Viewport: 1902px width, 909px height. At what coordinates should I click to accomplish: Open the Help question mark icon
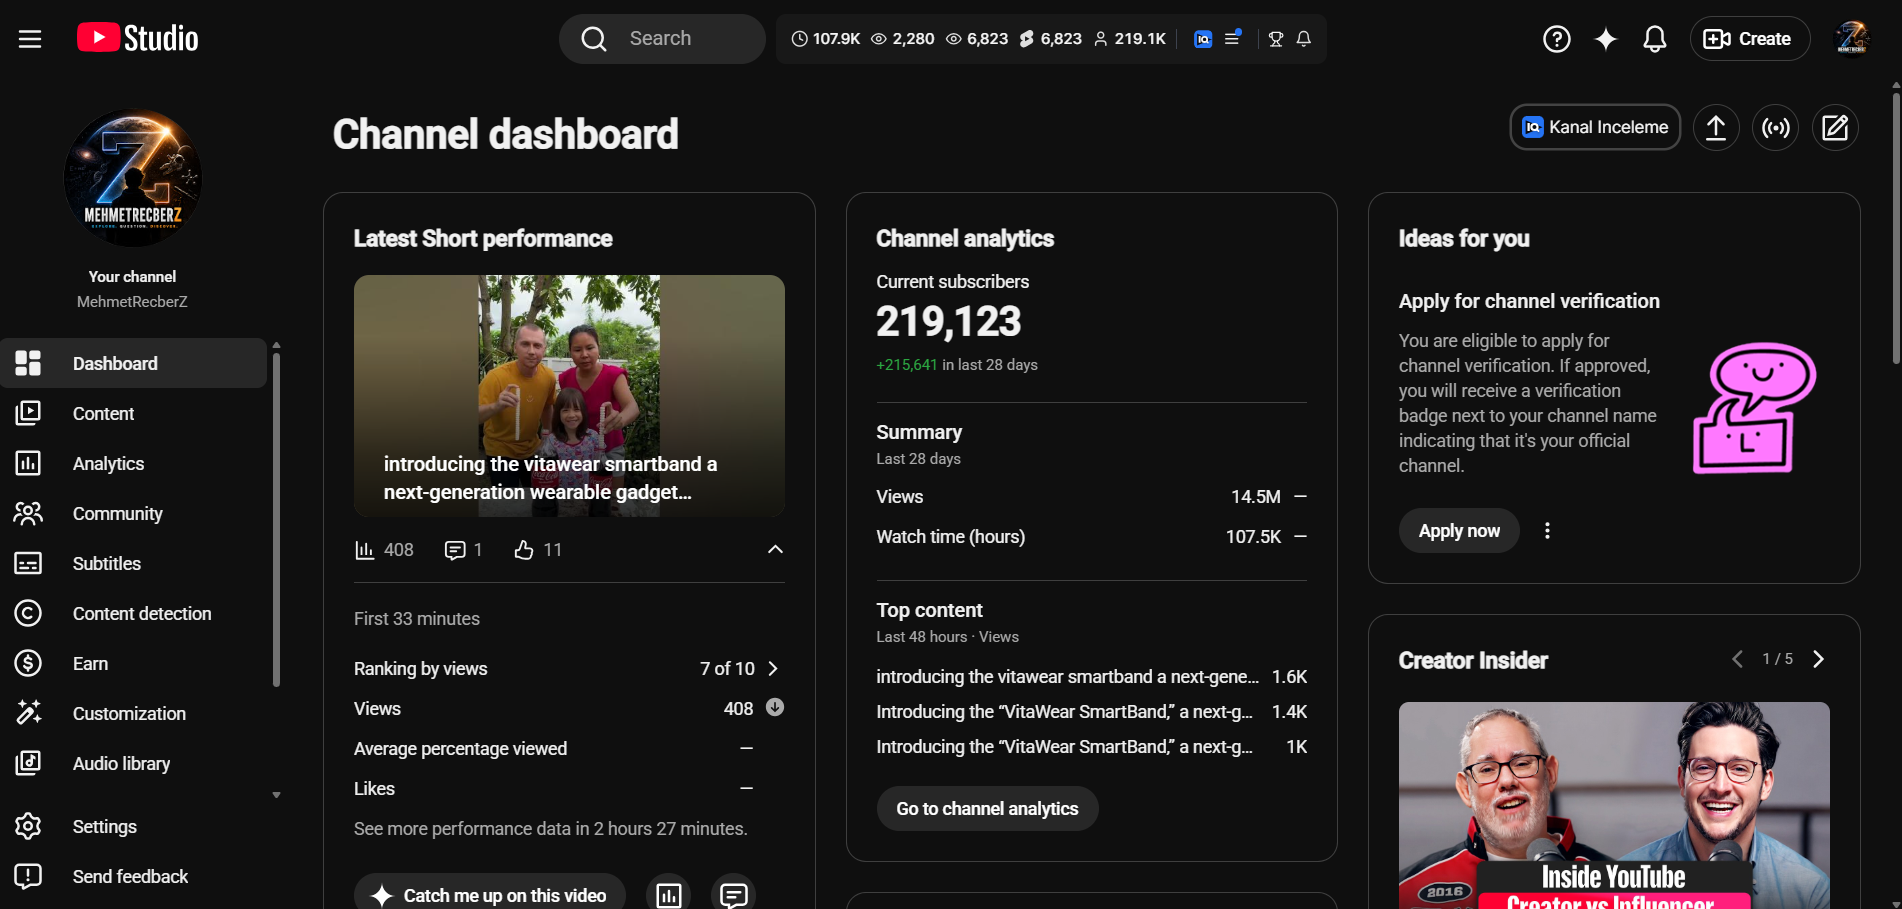click(x=1556, y=39)
